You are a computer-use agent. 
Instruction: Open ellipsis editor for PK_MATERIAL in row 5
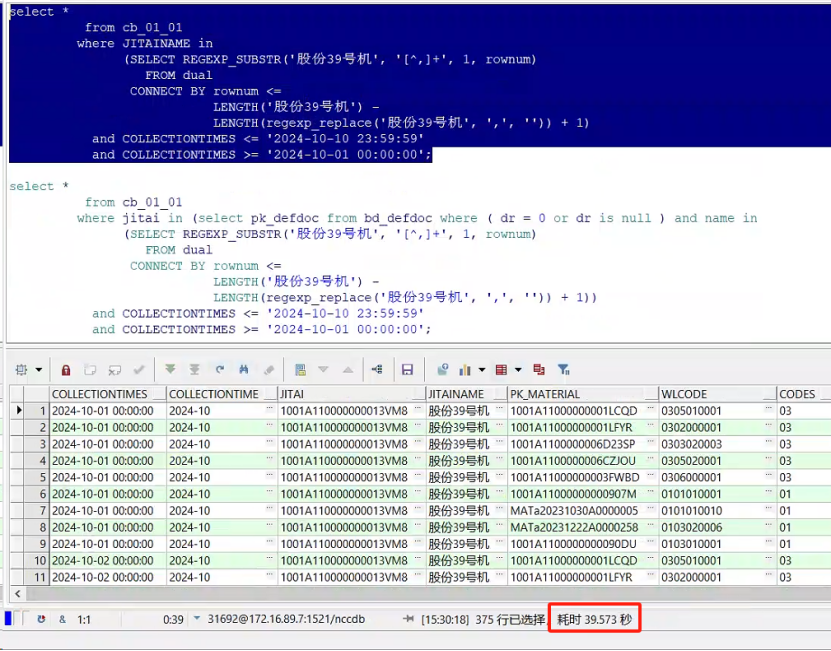pos(650,476)
